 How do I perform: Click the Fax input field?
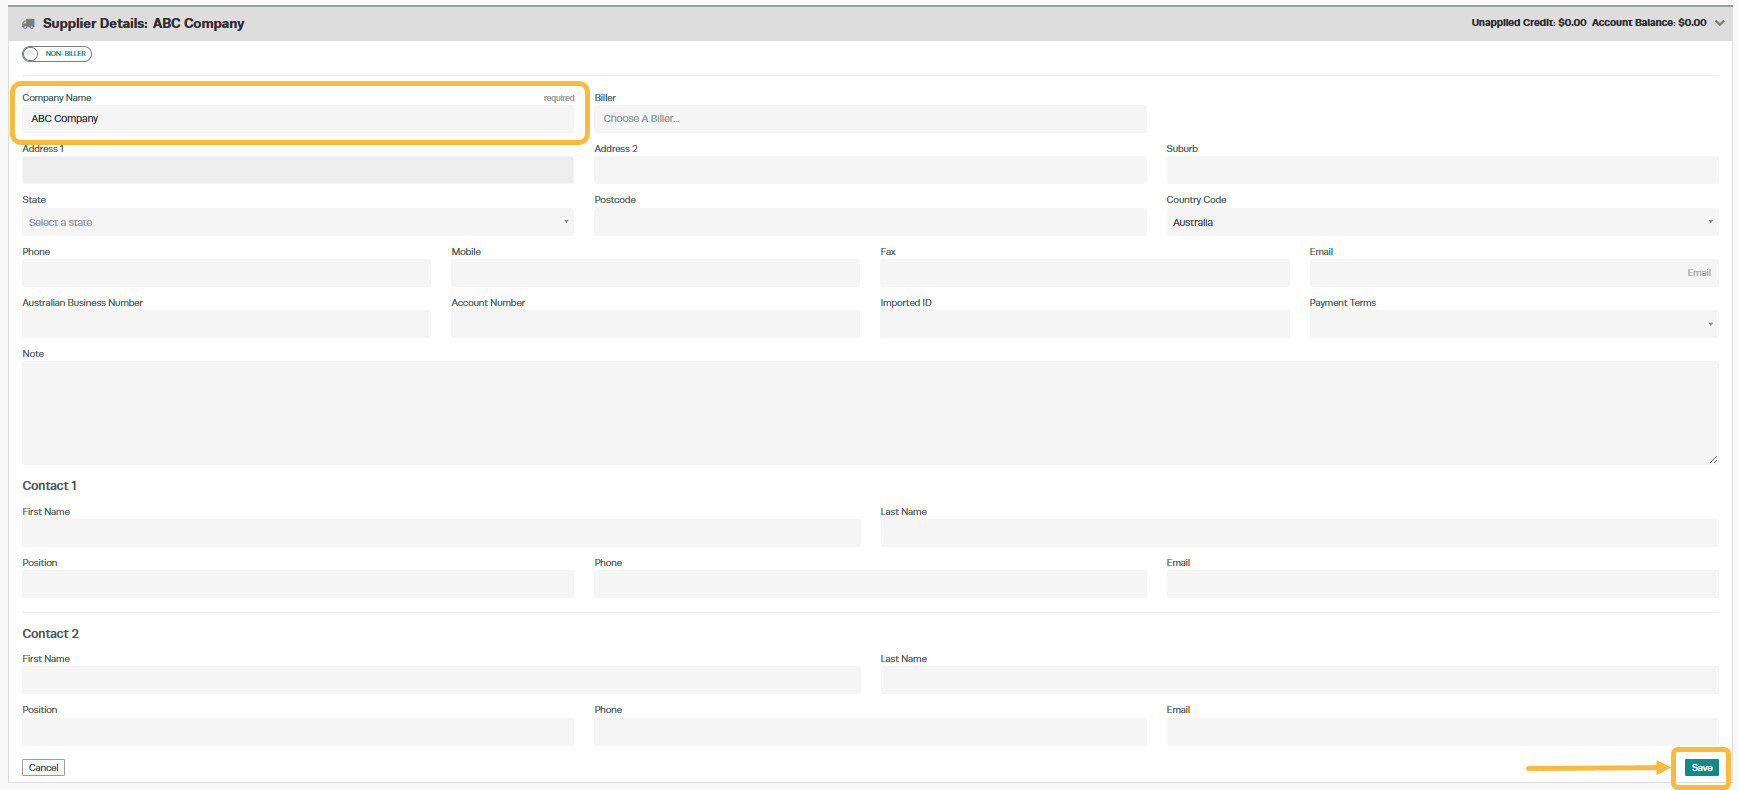coord(1085,273)
